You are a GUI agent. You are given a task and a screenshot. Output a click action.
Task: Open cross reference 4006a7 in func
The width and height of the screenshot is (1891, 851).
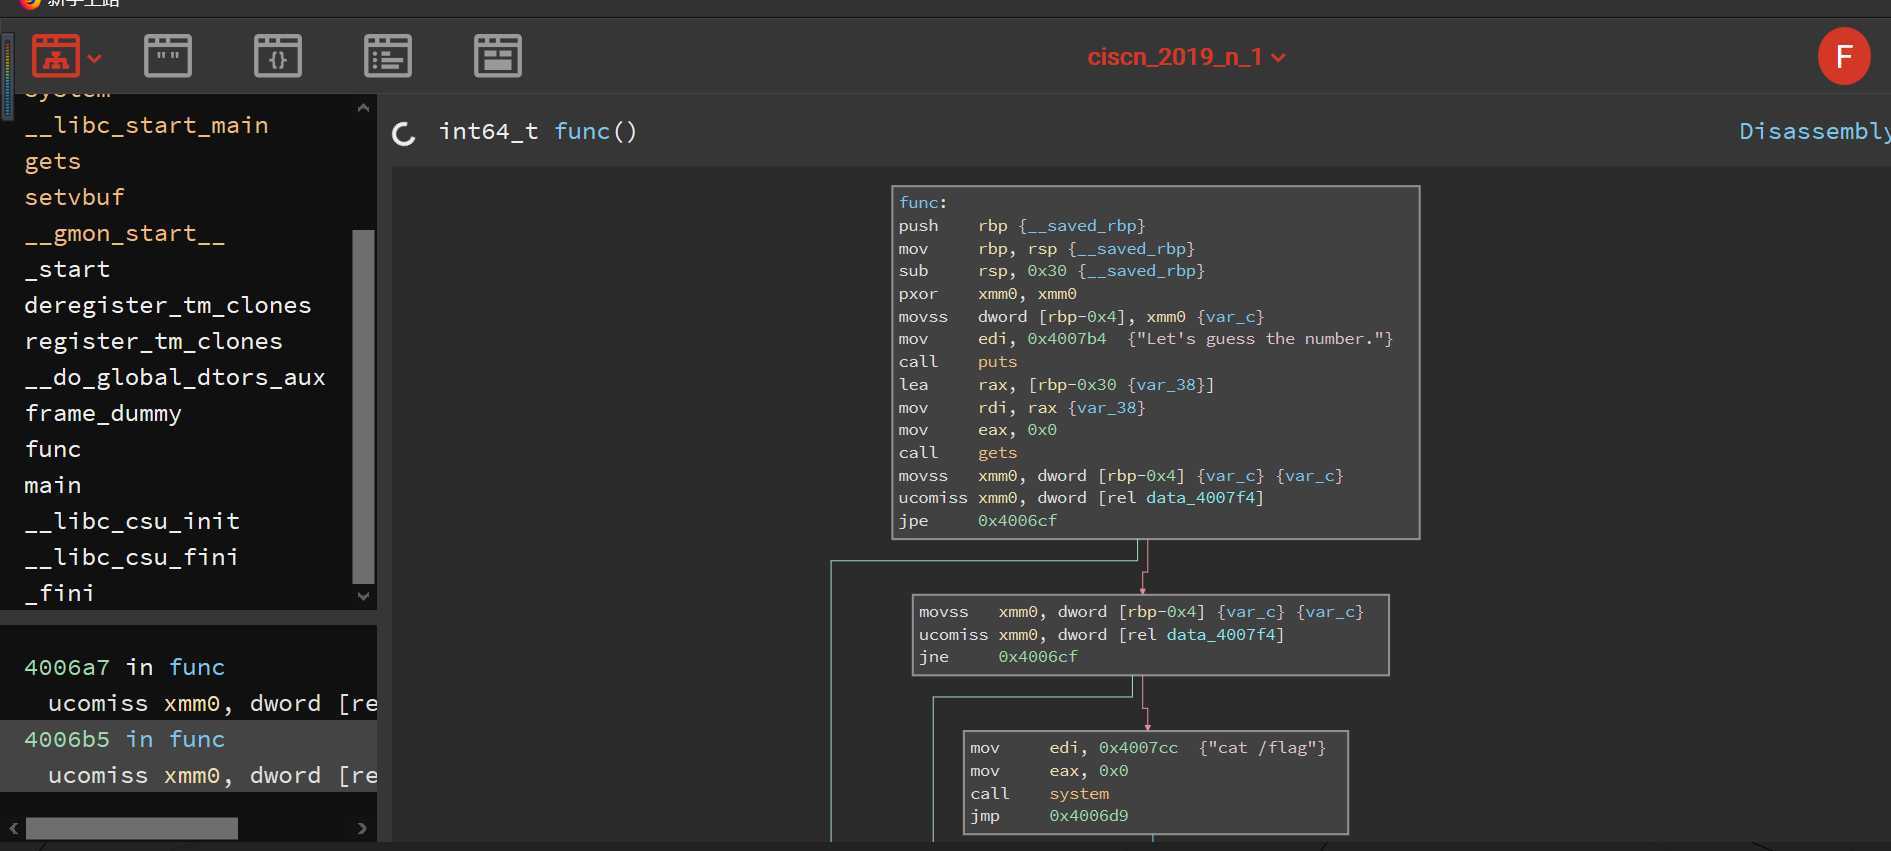pos(124,667)
